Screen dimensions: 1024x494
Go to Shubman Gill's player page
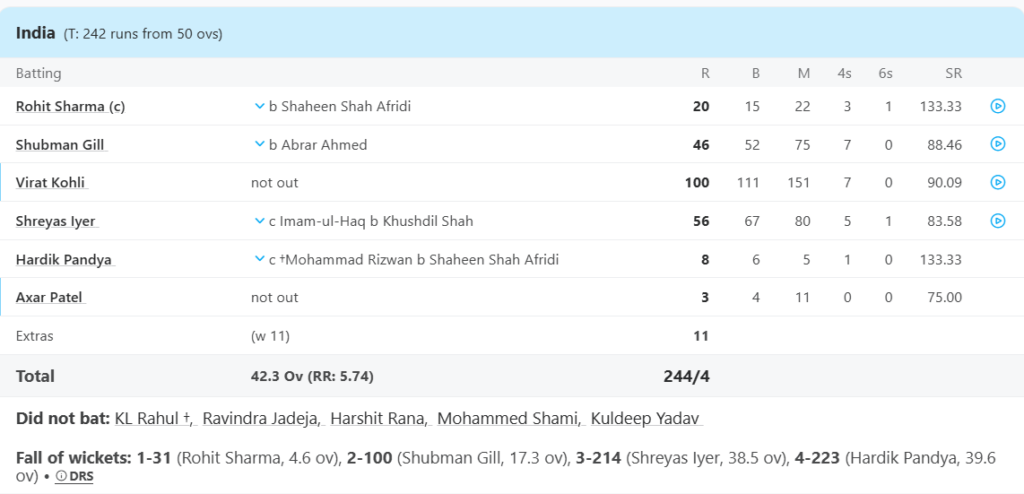[x=59, y=144]
